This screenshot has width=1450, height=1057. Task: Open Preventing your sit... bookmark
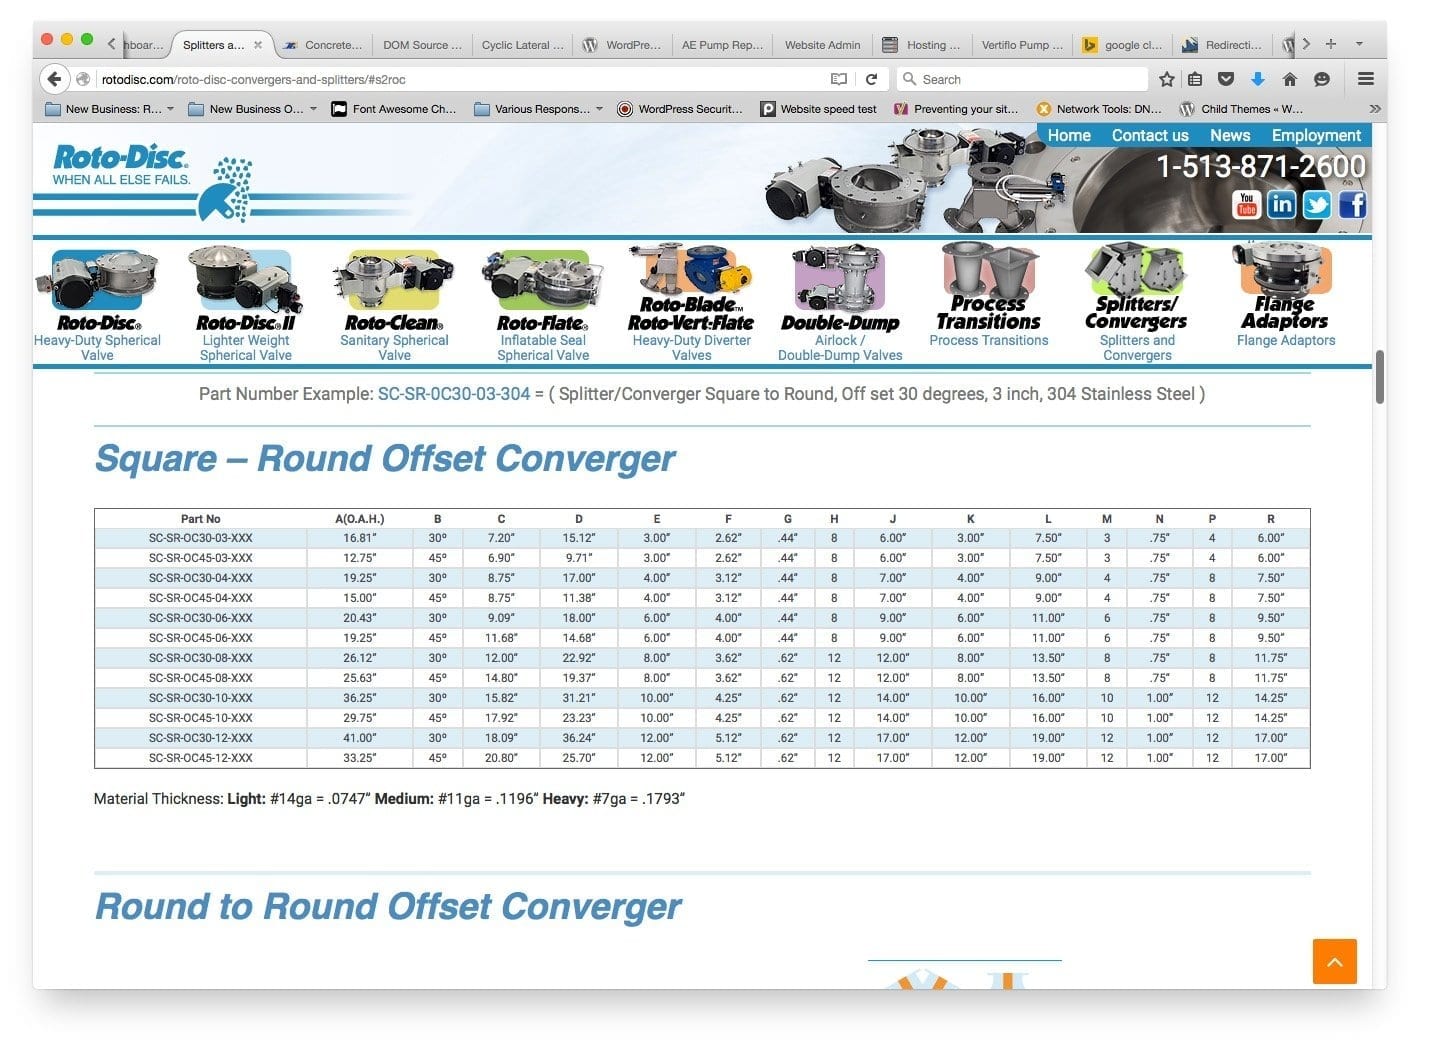click(956, 109)
